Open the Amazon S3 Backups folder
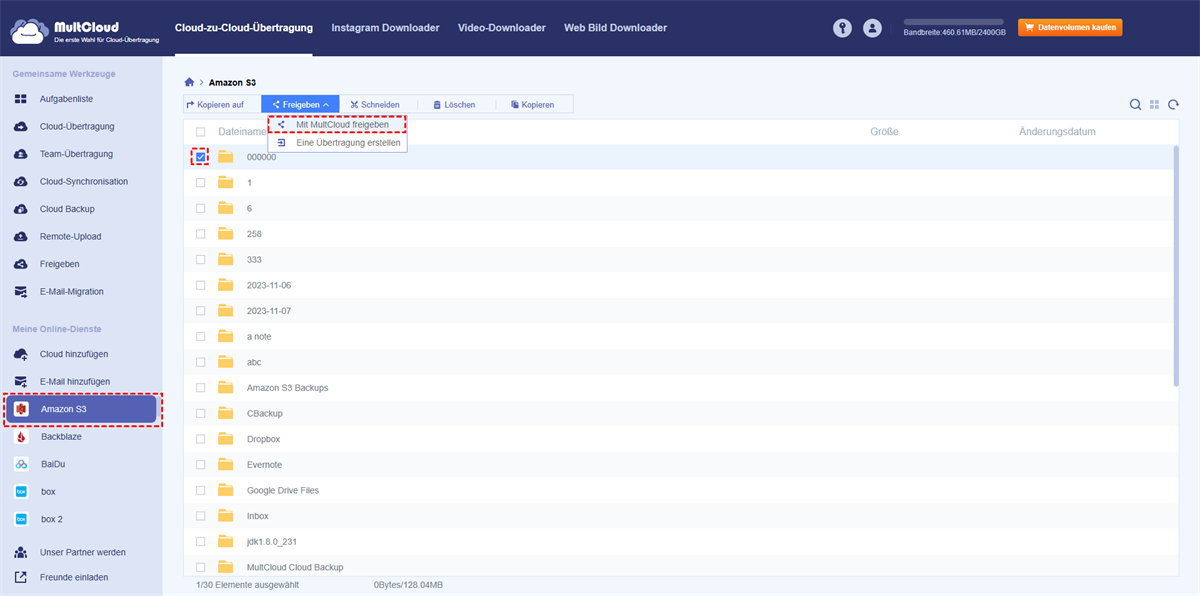 point(287,388)
